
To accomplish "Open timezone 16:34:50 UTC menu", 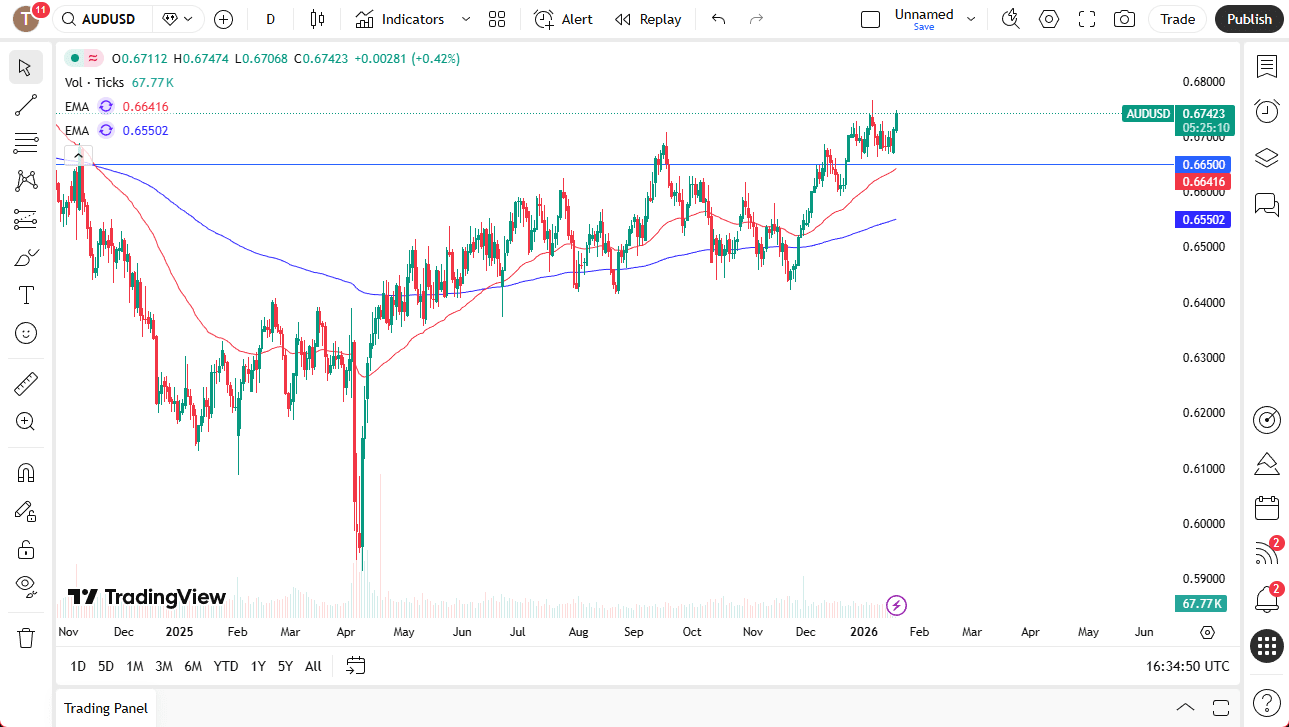I will pos(1188,666).
